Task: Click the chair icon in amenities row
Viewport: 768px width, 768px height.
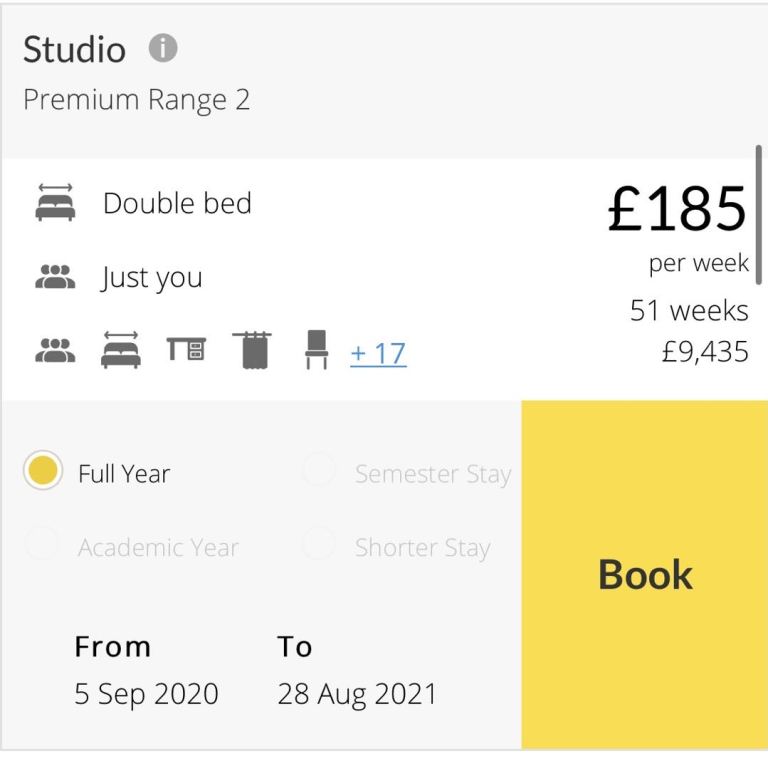Action: (316, 350)
